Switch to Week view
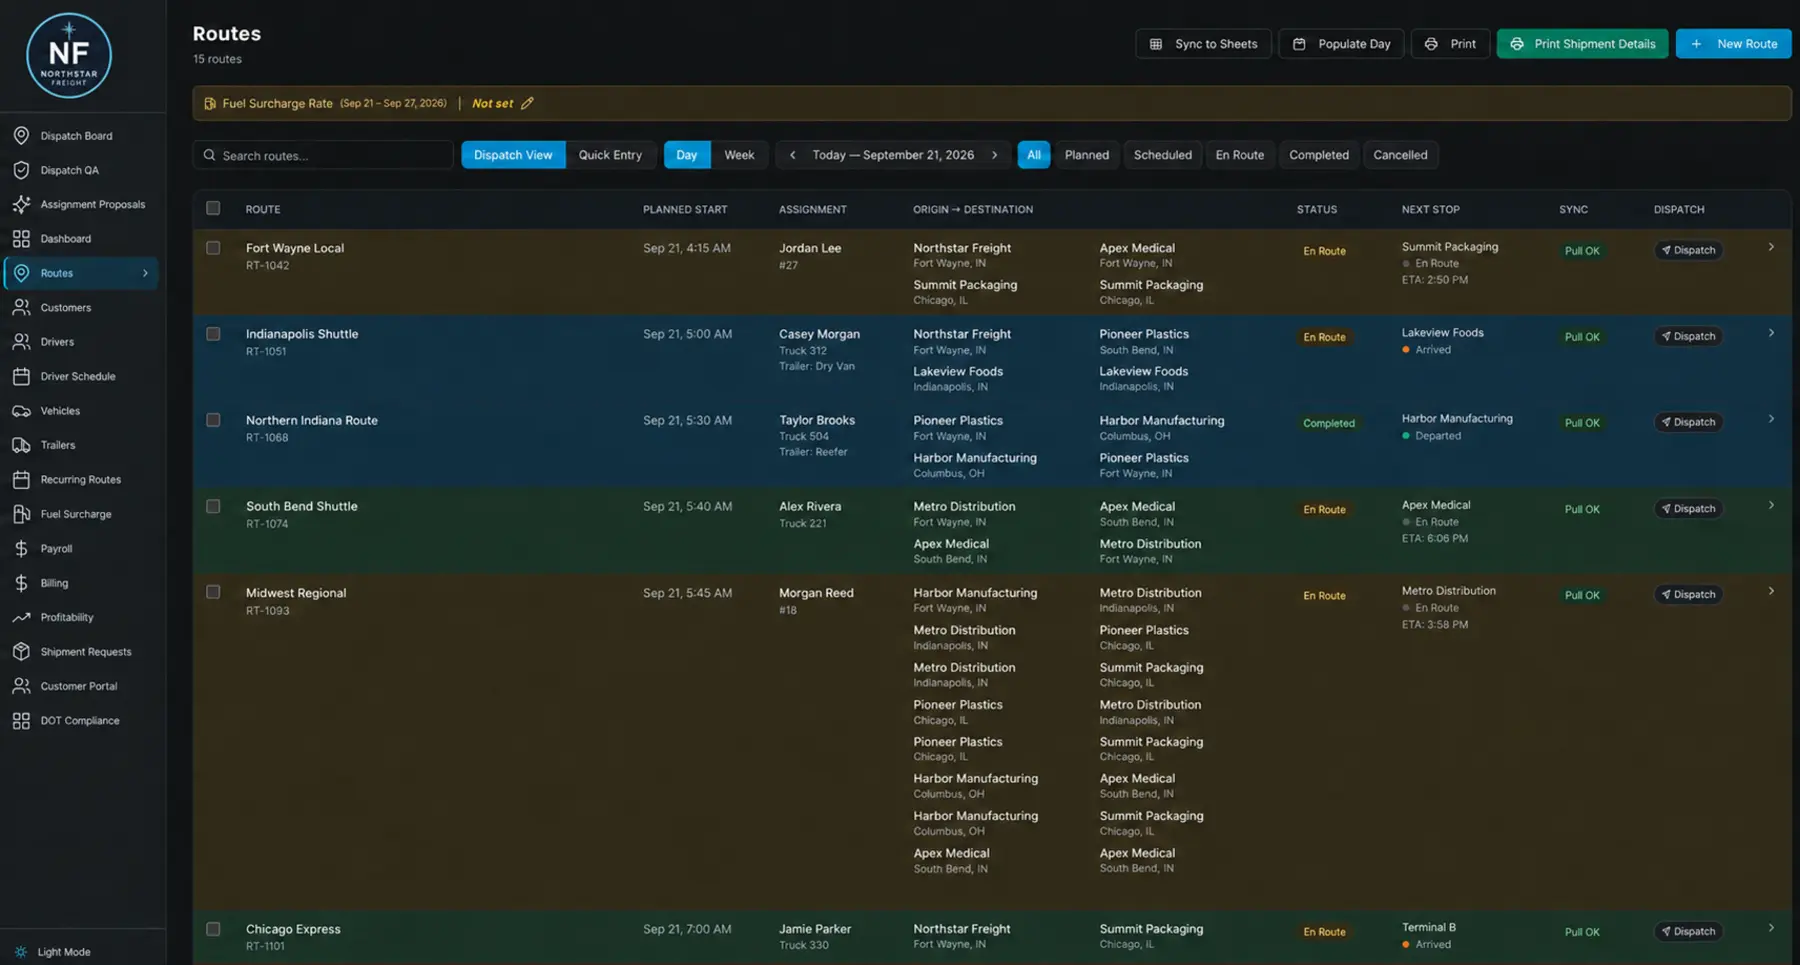The height and width of the screenshot is (965, 1800). click(x=739, y=155)
